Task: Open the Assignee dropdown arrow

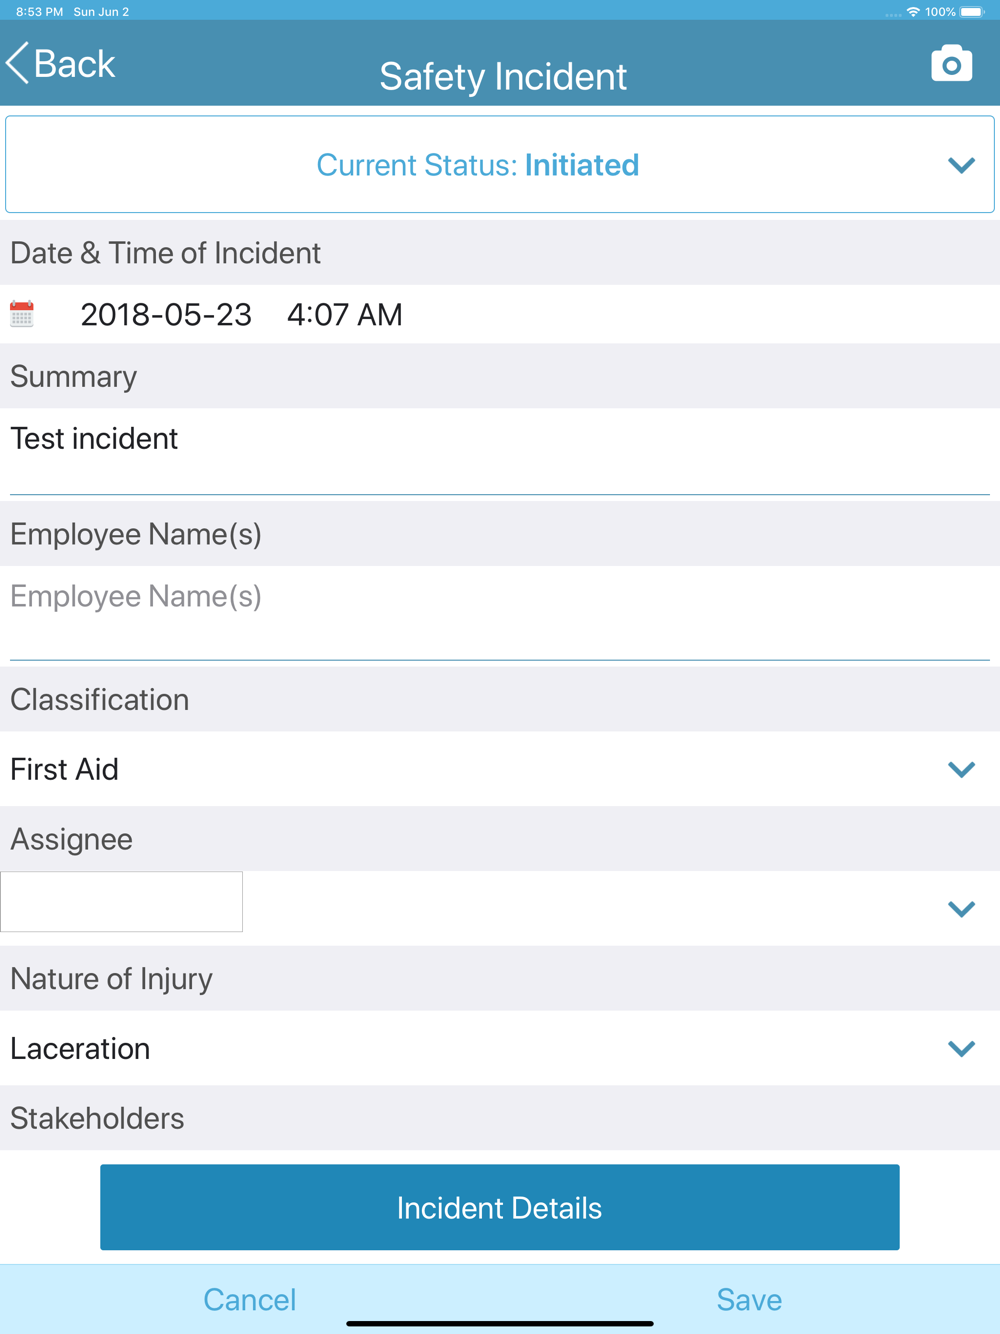Action: pos(961,909)
